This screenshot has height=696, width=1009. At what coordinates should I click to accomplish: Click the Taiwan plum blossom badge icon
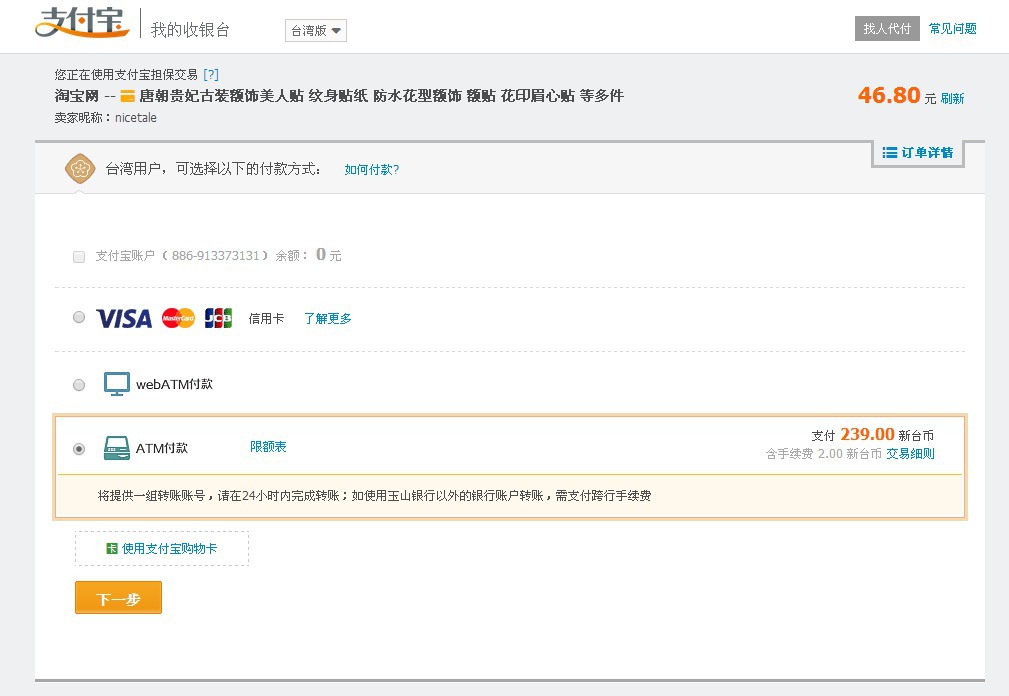coord(80,169)
